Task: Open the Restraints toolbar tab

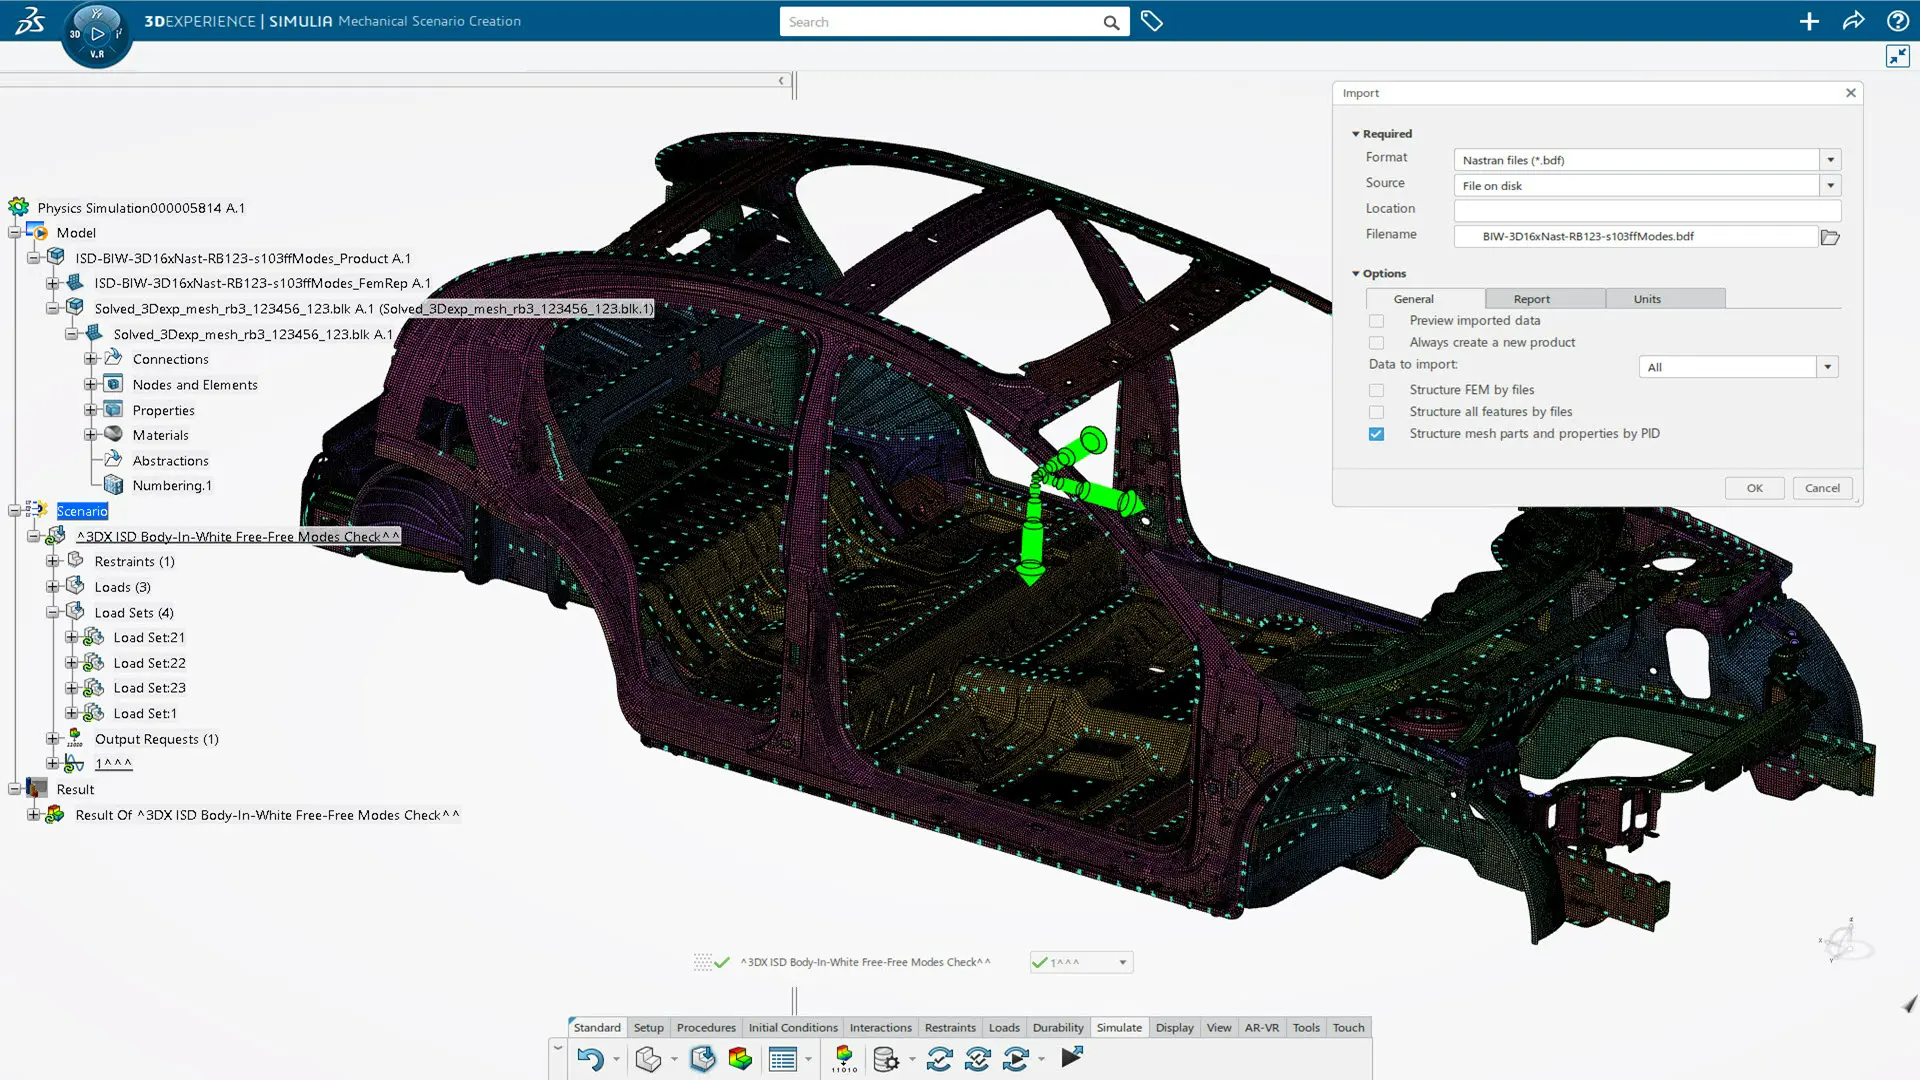Action: (x=949, y=1027)
